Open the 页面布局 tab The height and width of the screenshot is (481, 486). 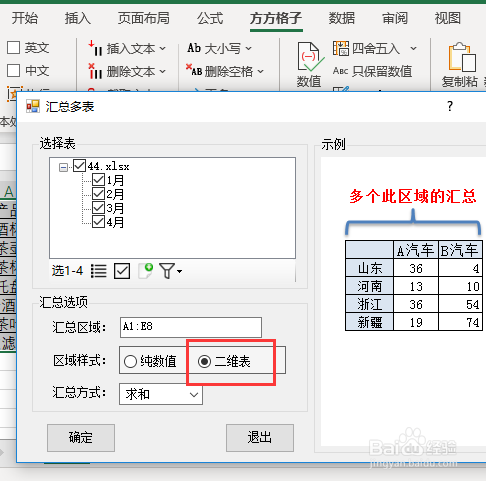(143, 18)
